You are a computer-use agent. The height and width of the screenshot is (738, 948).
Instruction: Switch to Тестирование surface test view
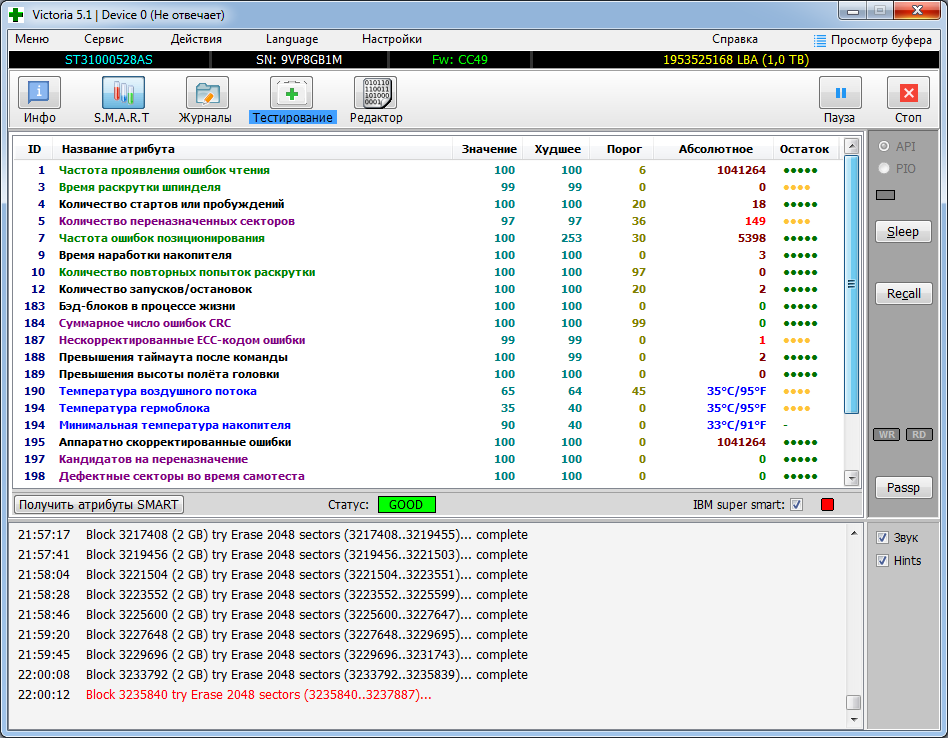click(x=291, y=93)
